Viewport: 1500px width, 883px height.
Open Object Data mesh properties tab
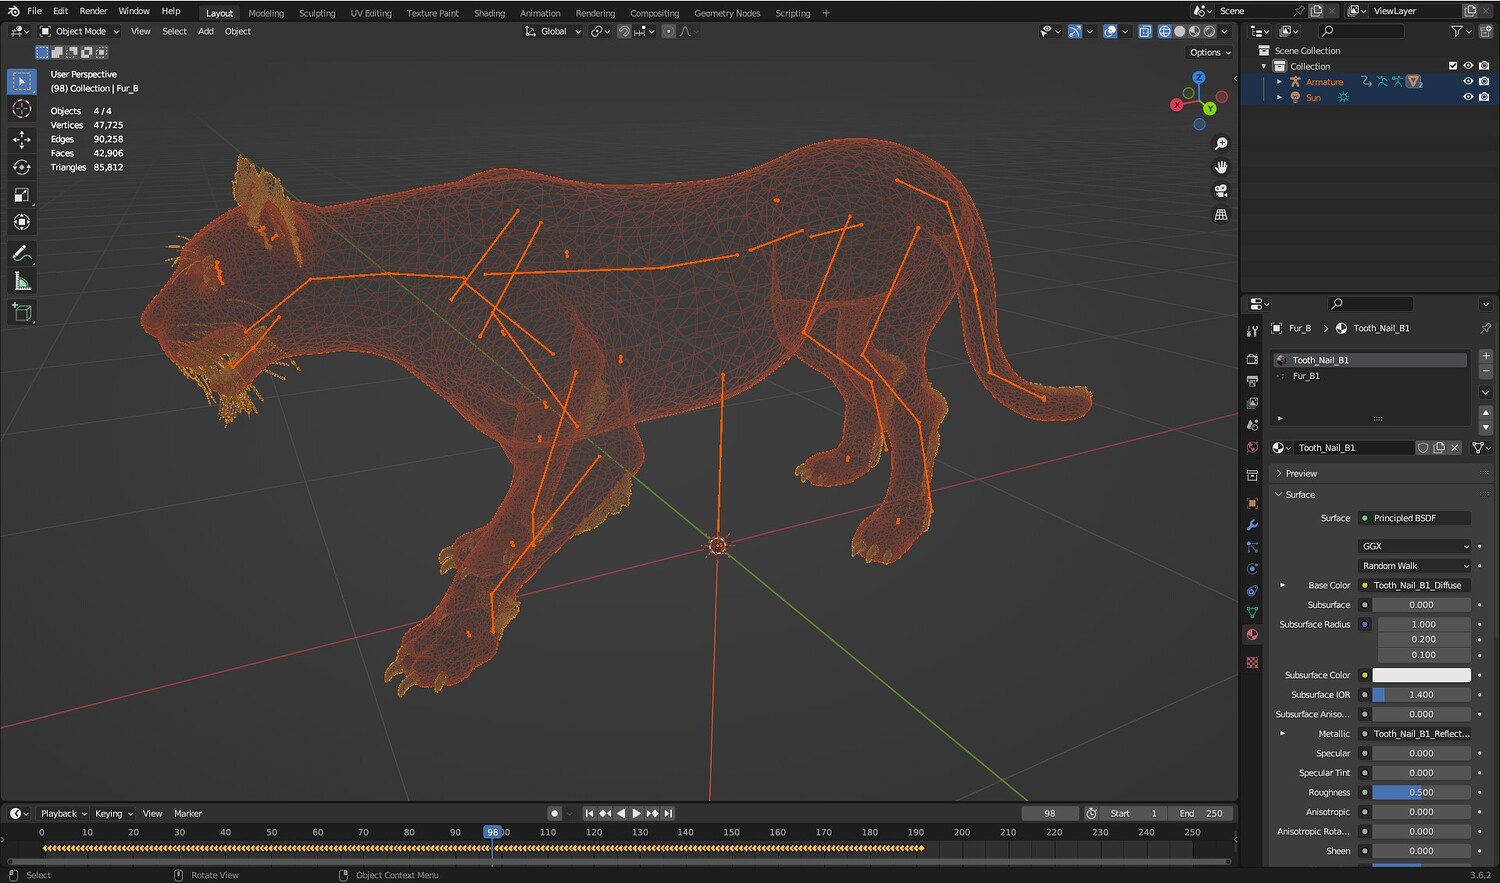click(x=1252, y=613)
